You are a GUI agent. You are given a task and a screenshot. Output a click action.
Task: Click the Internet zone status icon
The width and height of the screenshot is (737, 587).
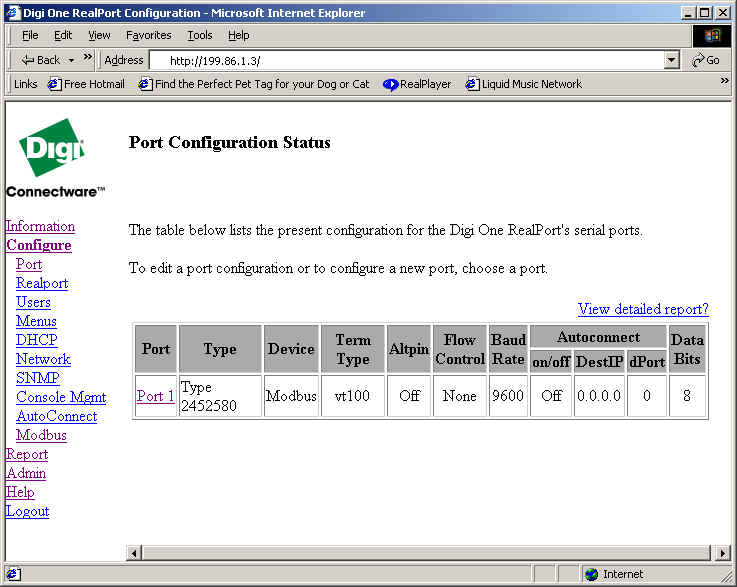pos(592,574)
